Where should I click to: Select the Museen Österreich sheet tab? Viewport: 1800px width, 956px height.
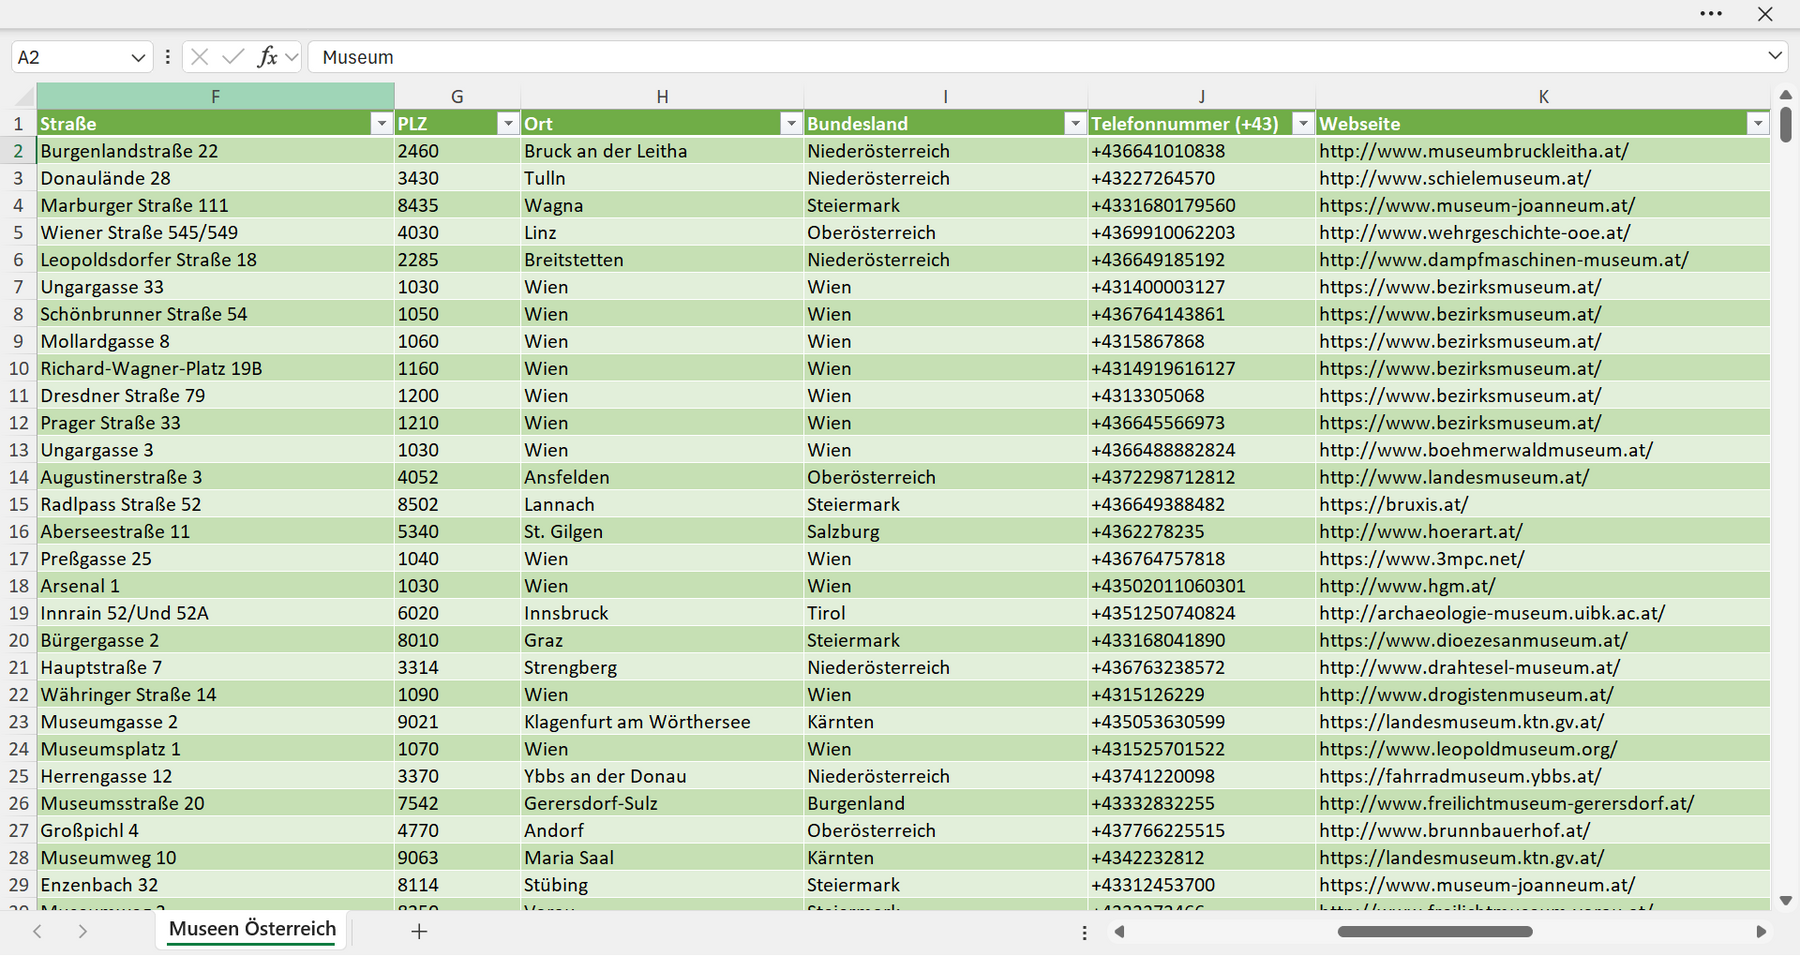coord(252,929)
